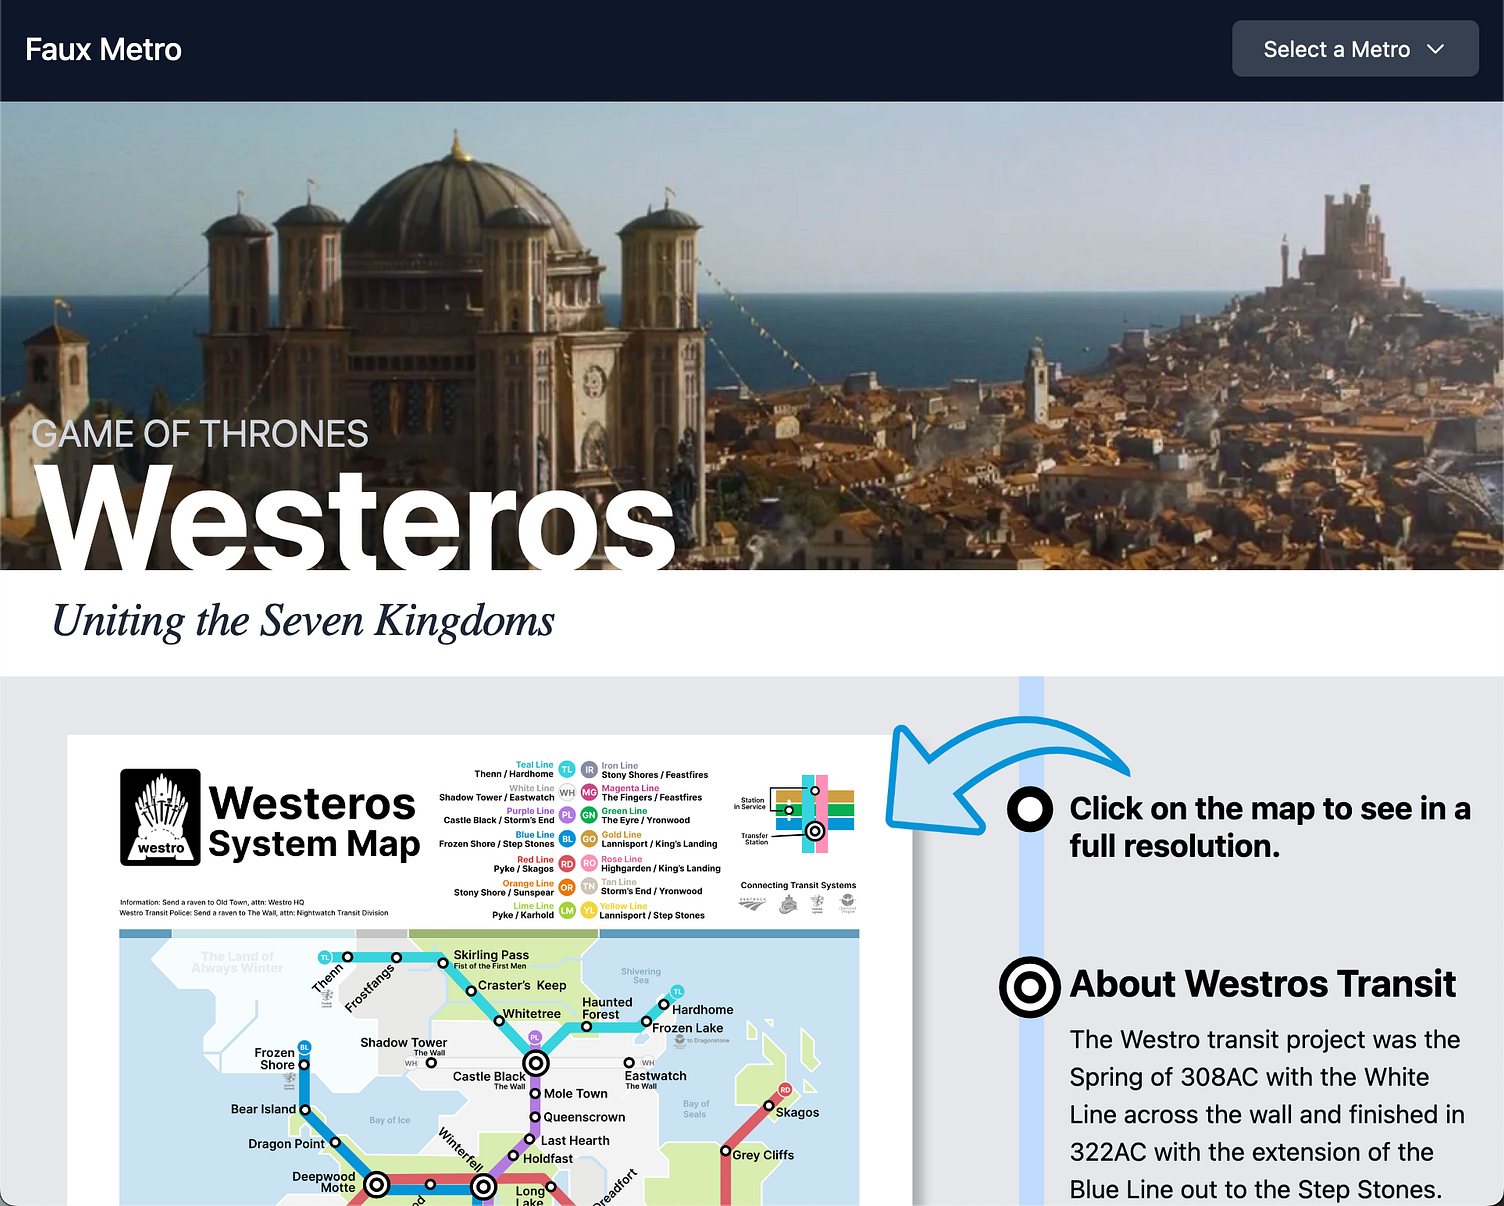This screenshot has width=1504, height=1206.
Task: Click the Dragon Point station dot
Action: tap(335, 1142)
